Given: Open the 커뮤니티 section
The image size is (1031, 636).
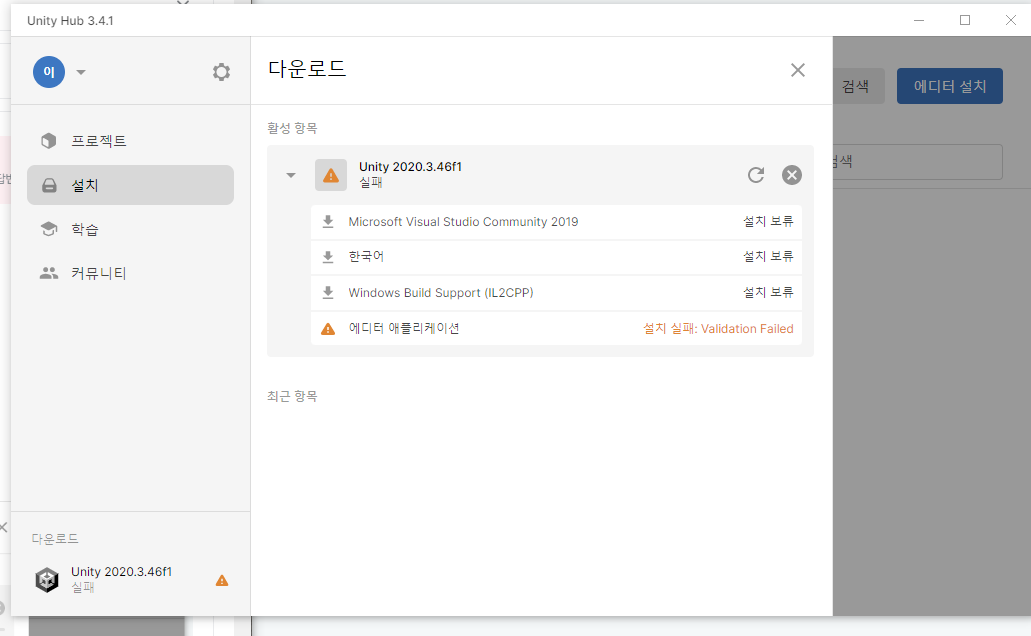Looking at the screenshot, I should (130, 273).
